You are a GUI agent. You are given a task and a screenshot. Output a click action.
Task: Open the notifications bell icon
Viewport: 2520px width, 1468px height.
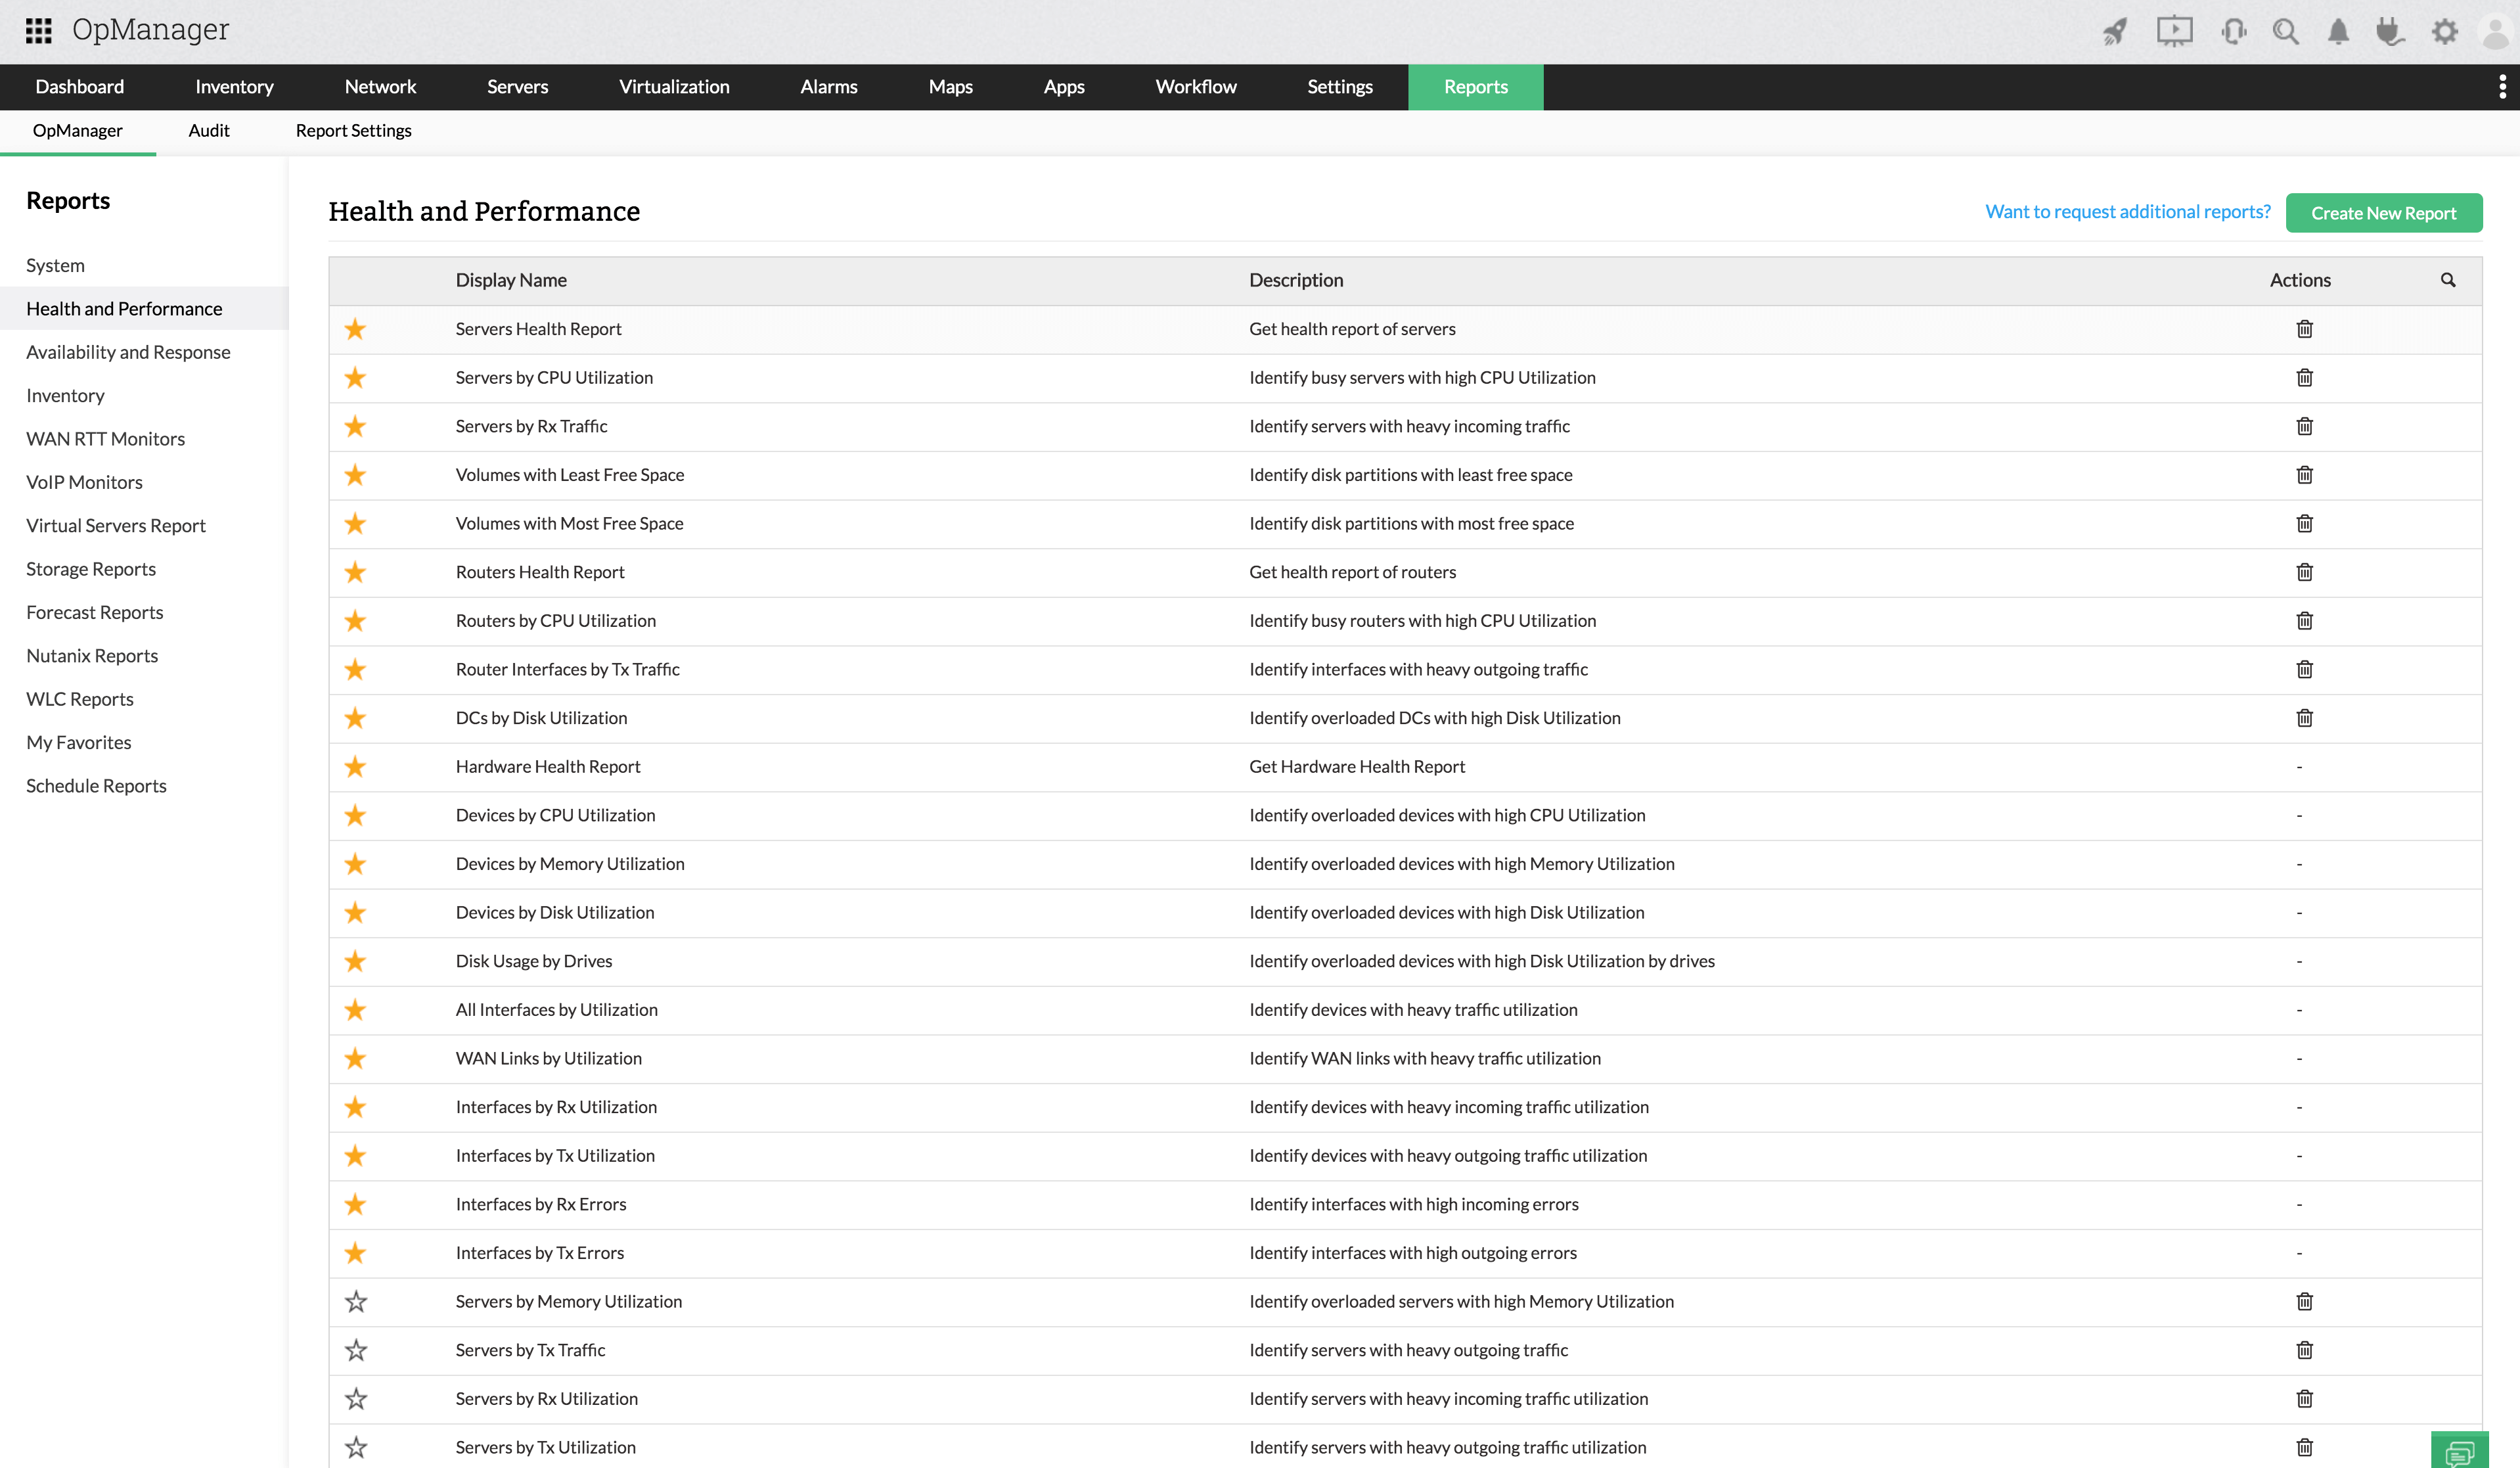click(2340, 32)
